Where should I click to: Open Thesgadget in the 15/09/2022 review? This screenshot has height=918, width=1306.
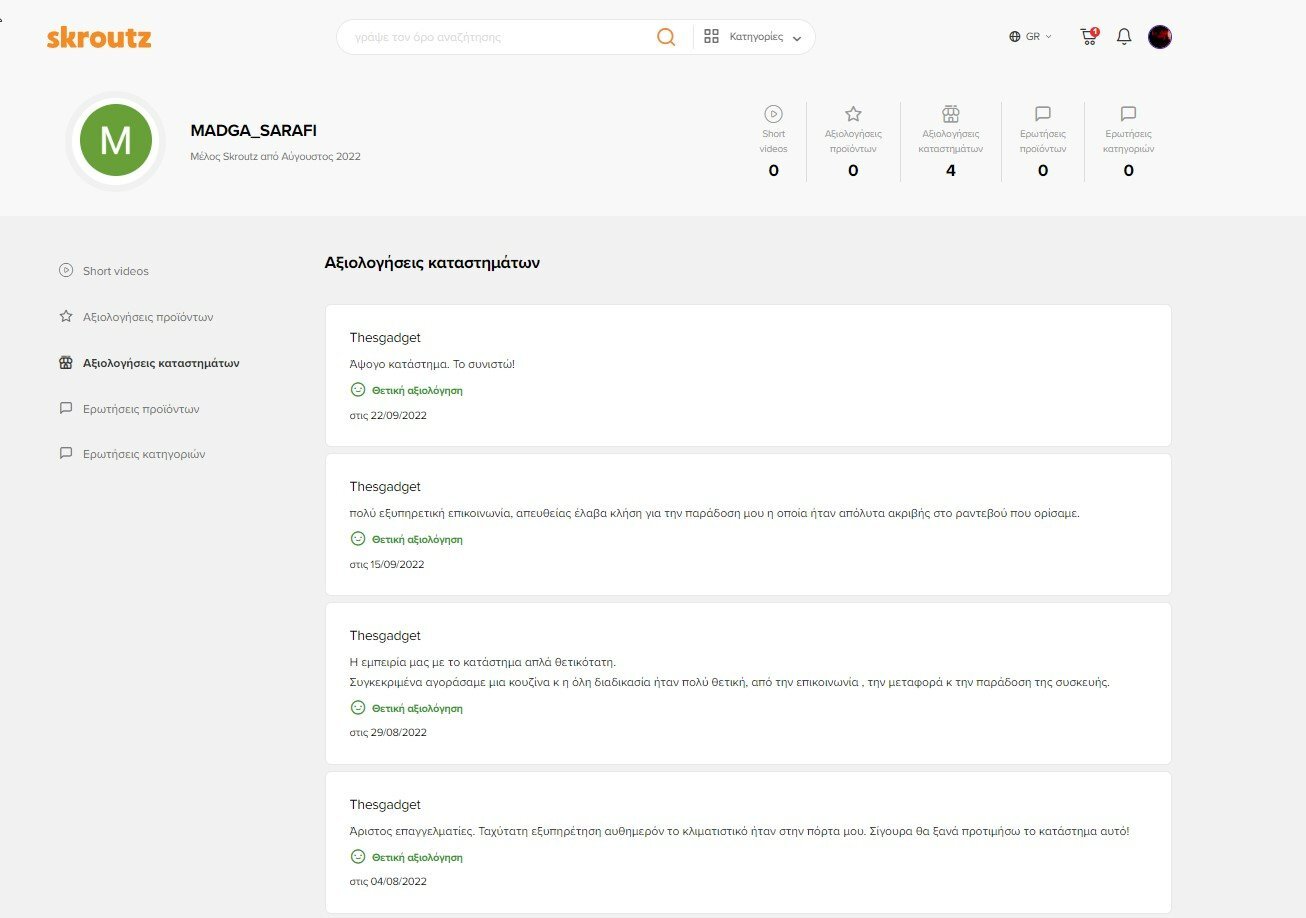[385, 487]
